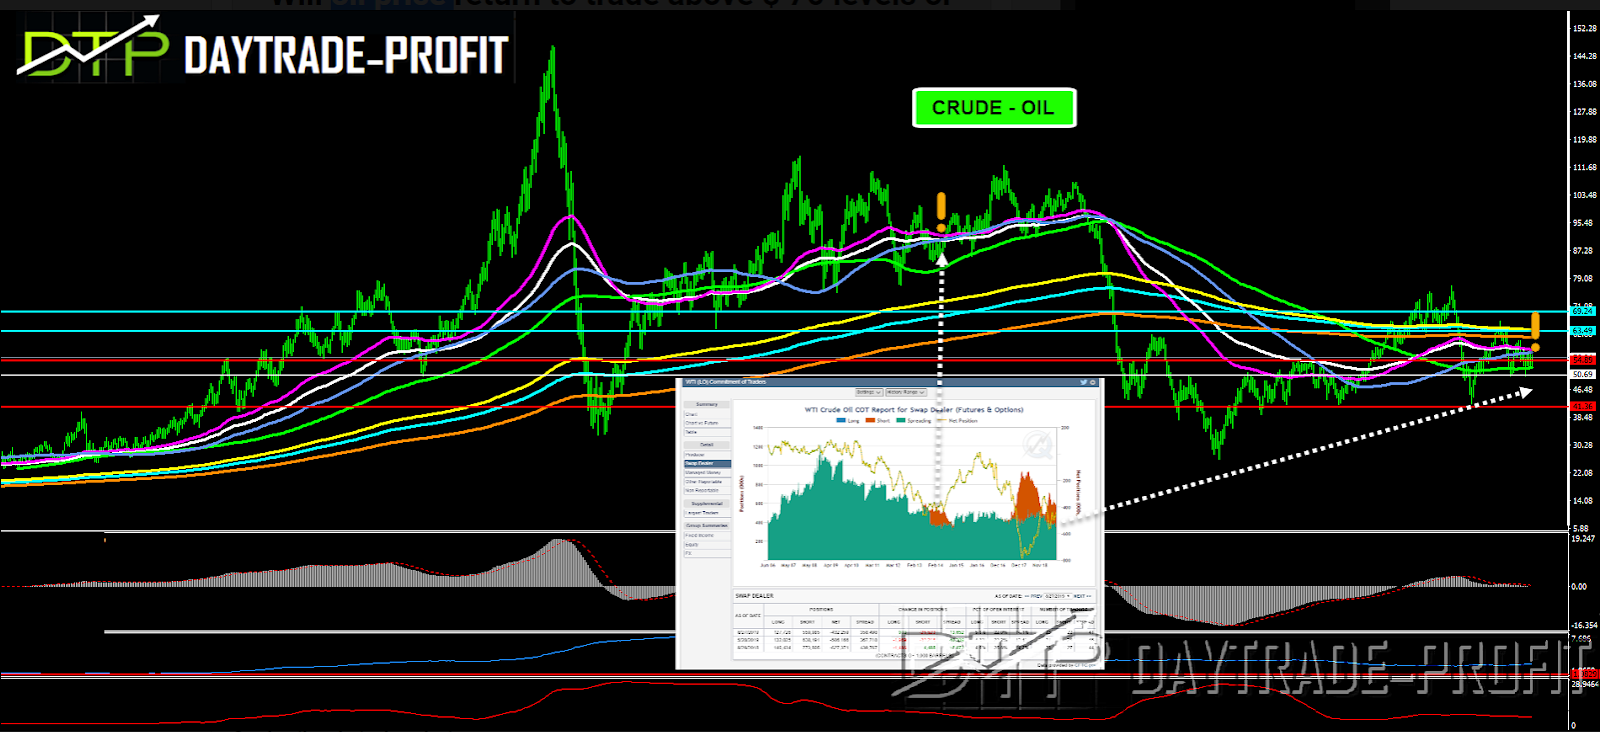This screenshot has height=732, width=1600.
Task: Toggle the Long series in chart legend
Action: coord(847,421)
